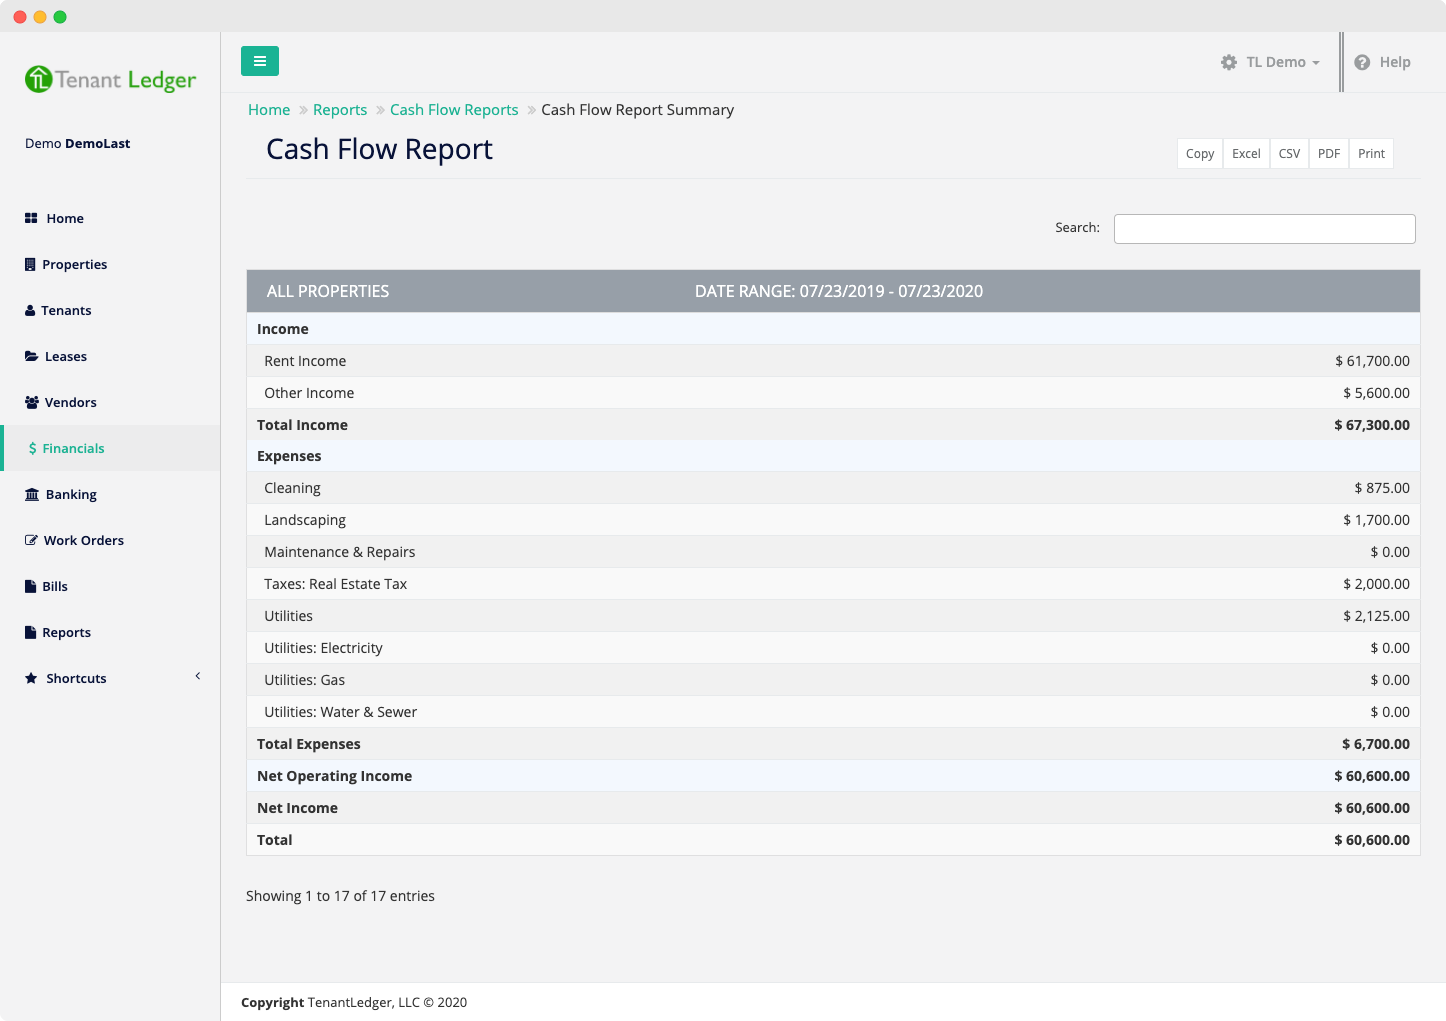Viewport: 1446px width, 1021px height.
Task: Click the Tenant Ledger logo
Action: [110, 79]
